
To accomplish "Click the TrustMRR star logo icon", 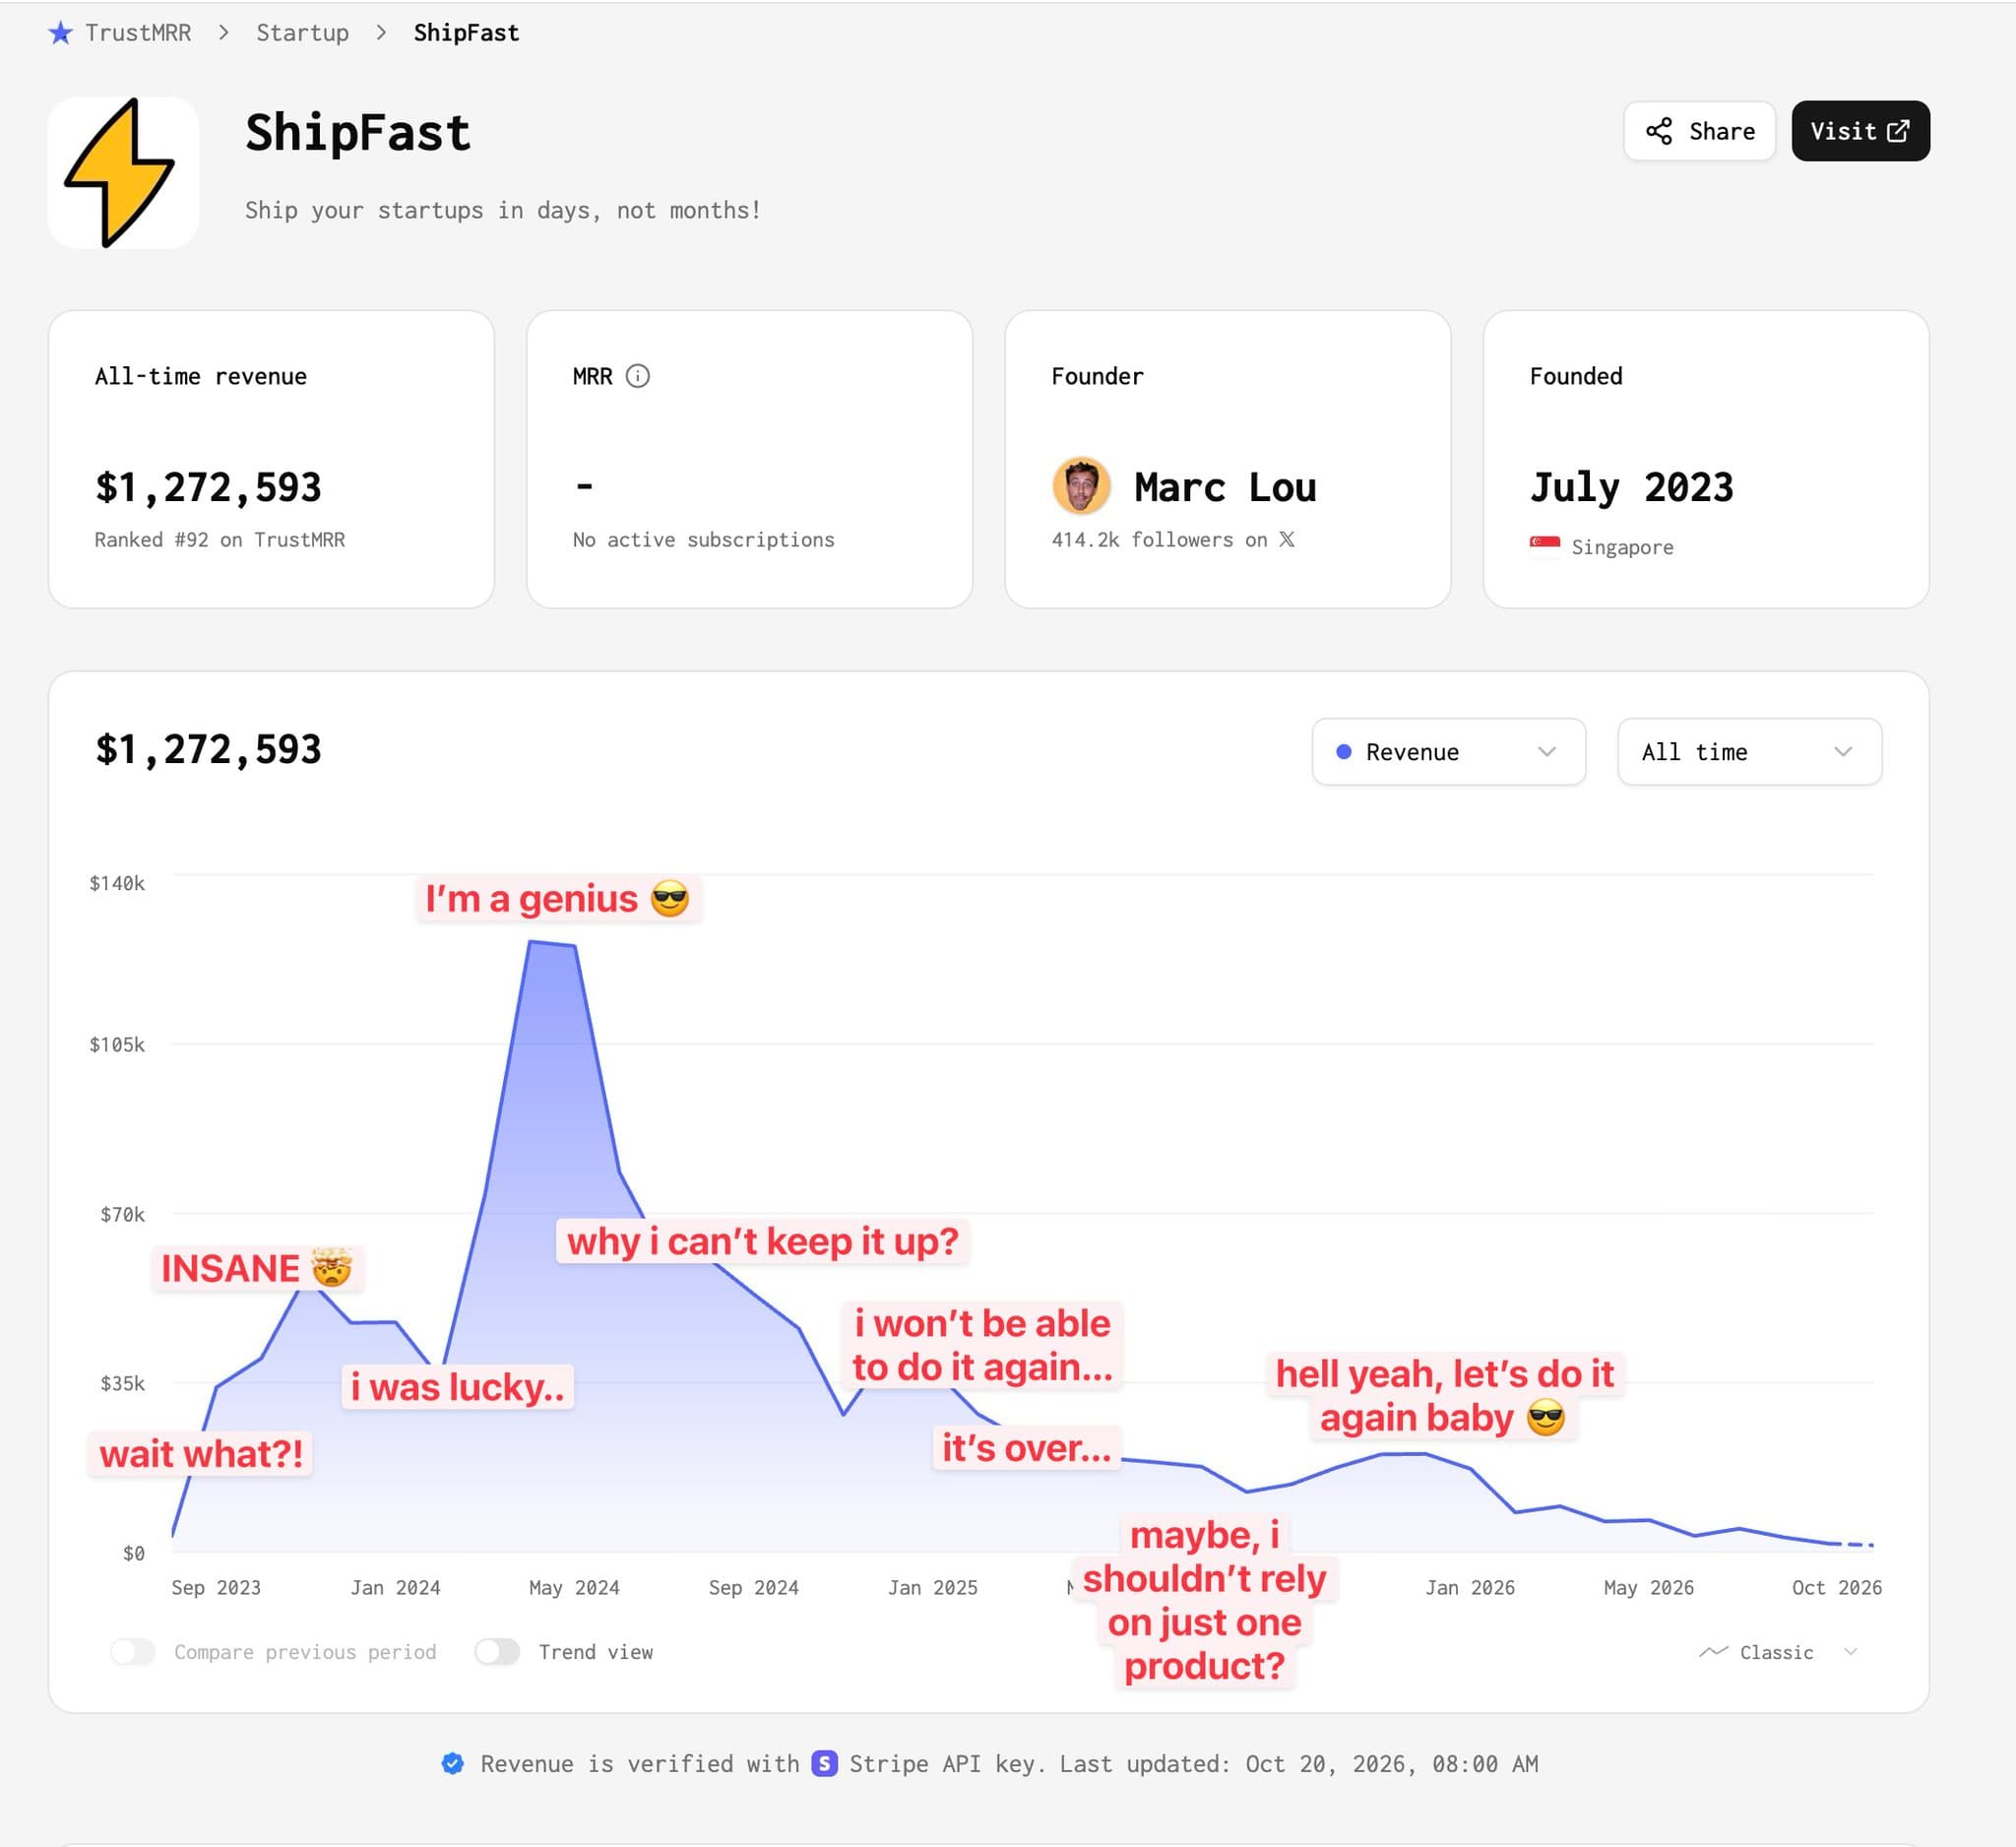I will 60,33.
